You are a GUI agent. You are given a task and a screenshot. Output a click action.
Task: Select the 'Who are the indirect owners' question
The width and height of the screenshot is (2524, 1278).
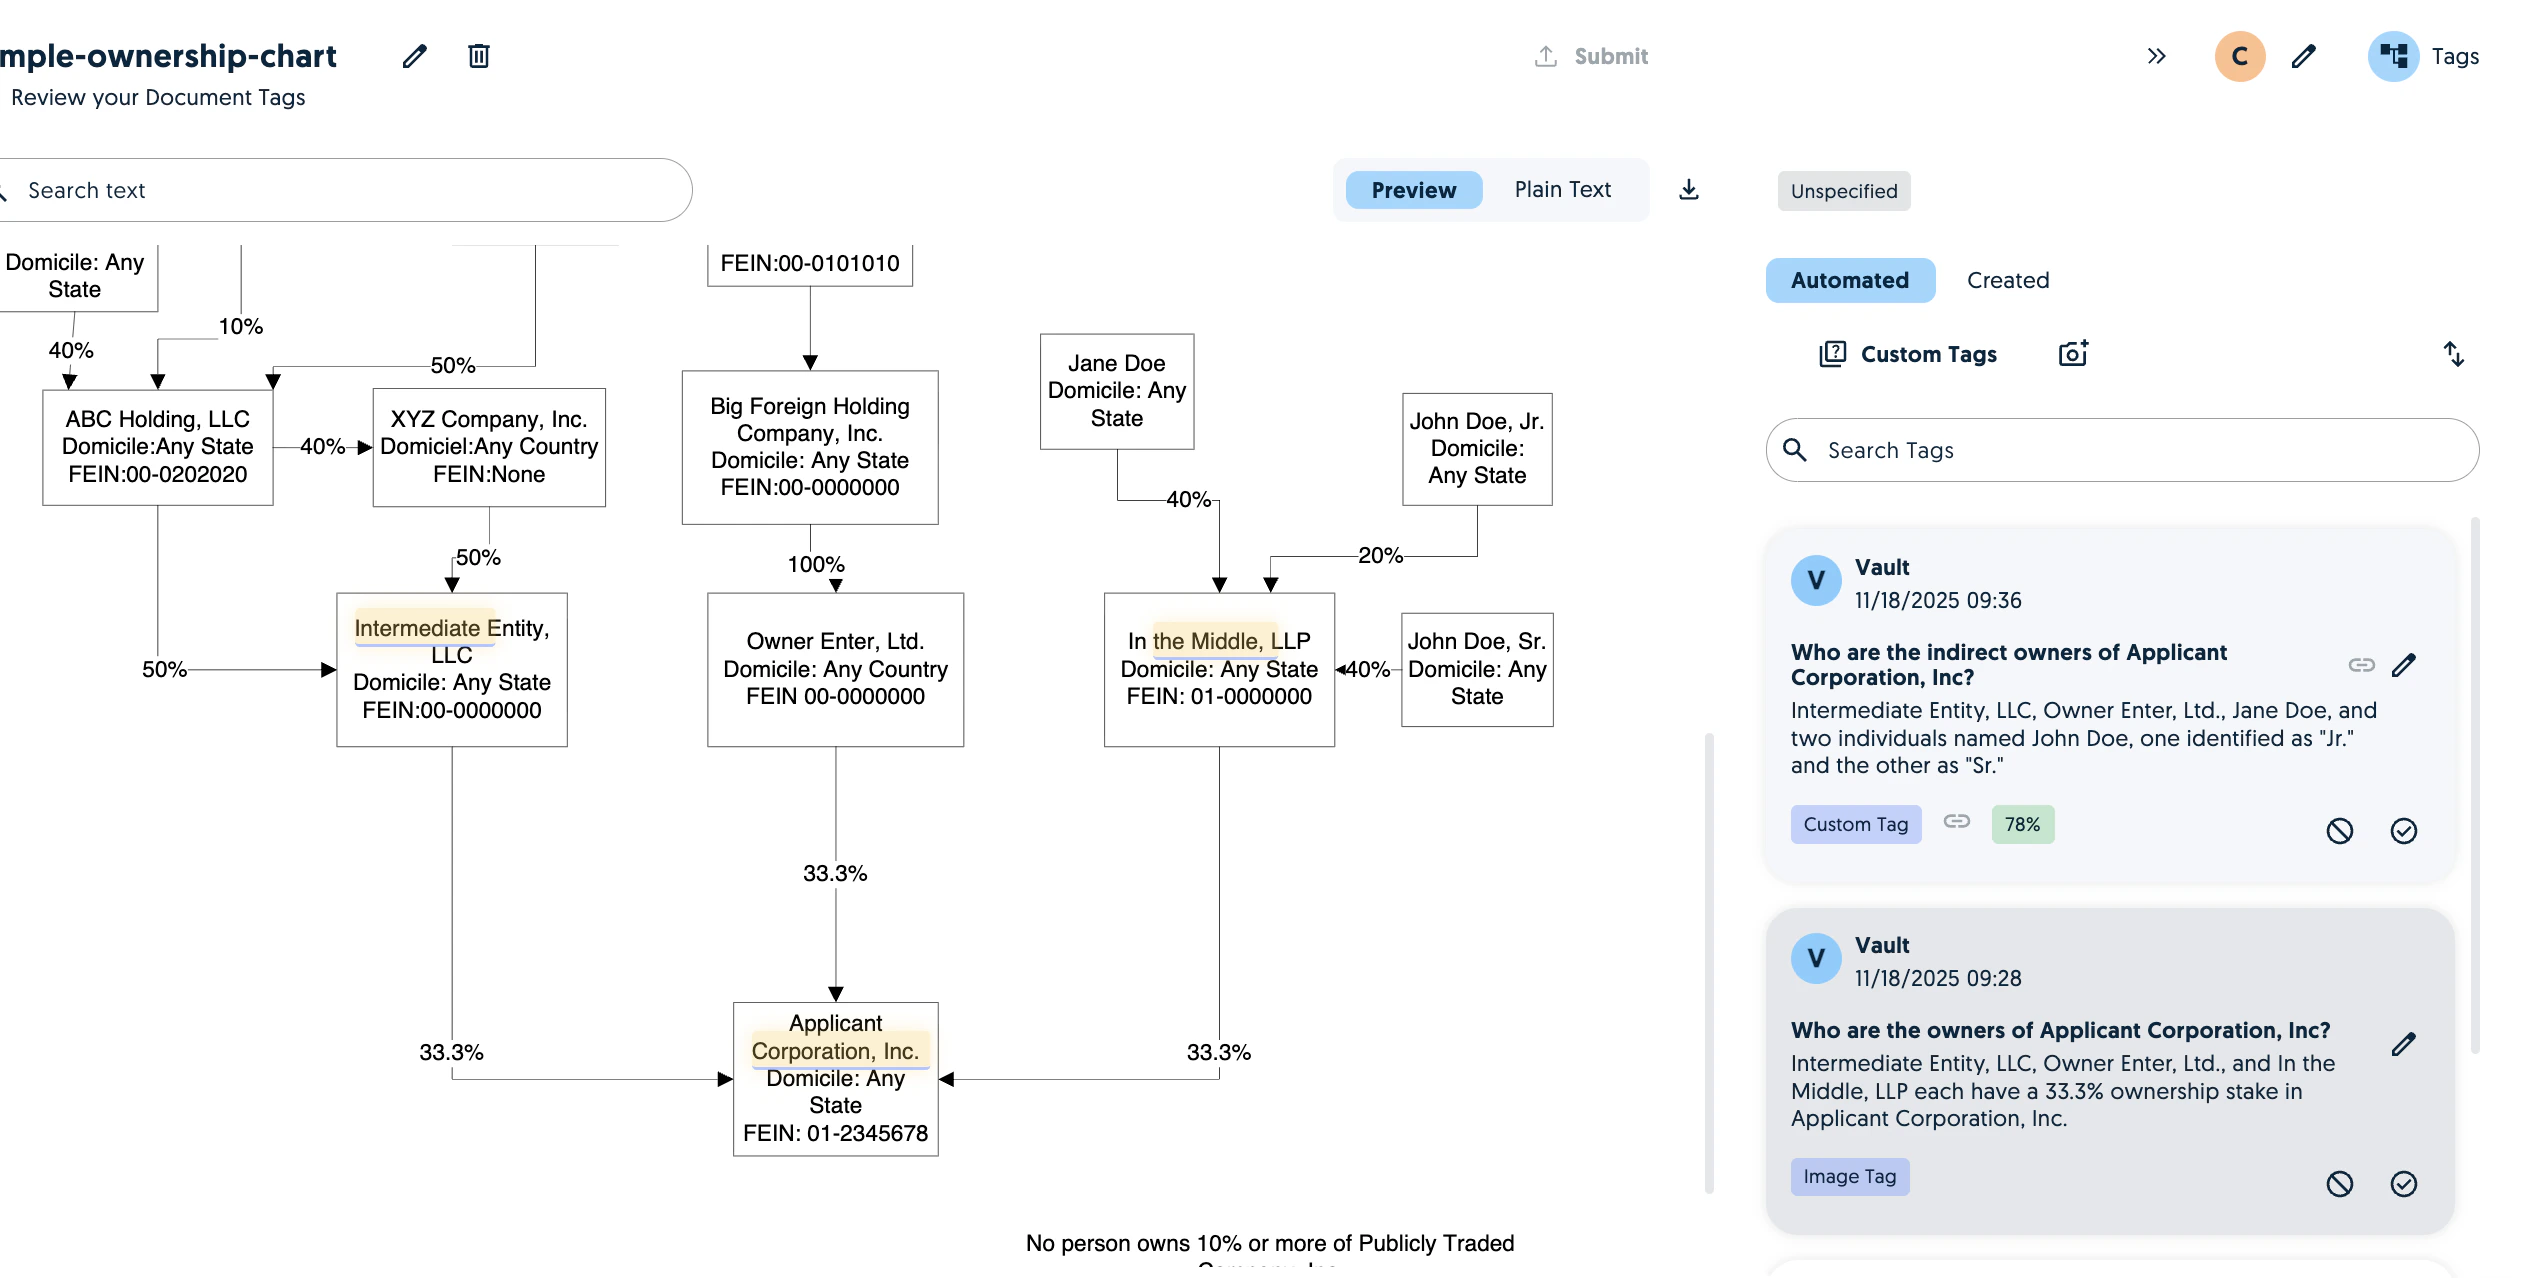pyautogui.click(x=2009, y=665)
